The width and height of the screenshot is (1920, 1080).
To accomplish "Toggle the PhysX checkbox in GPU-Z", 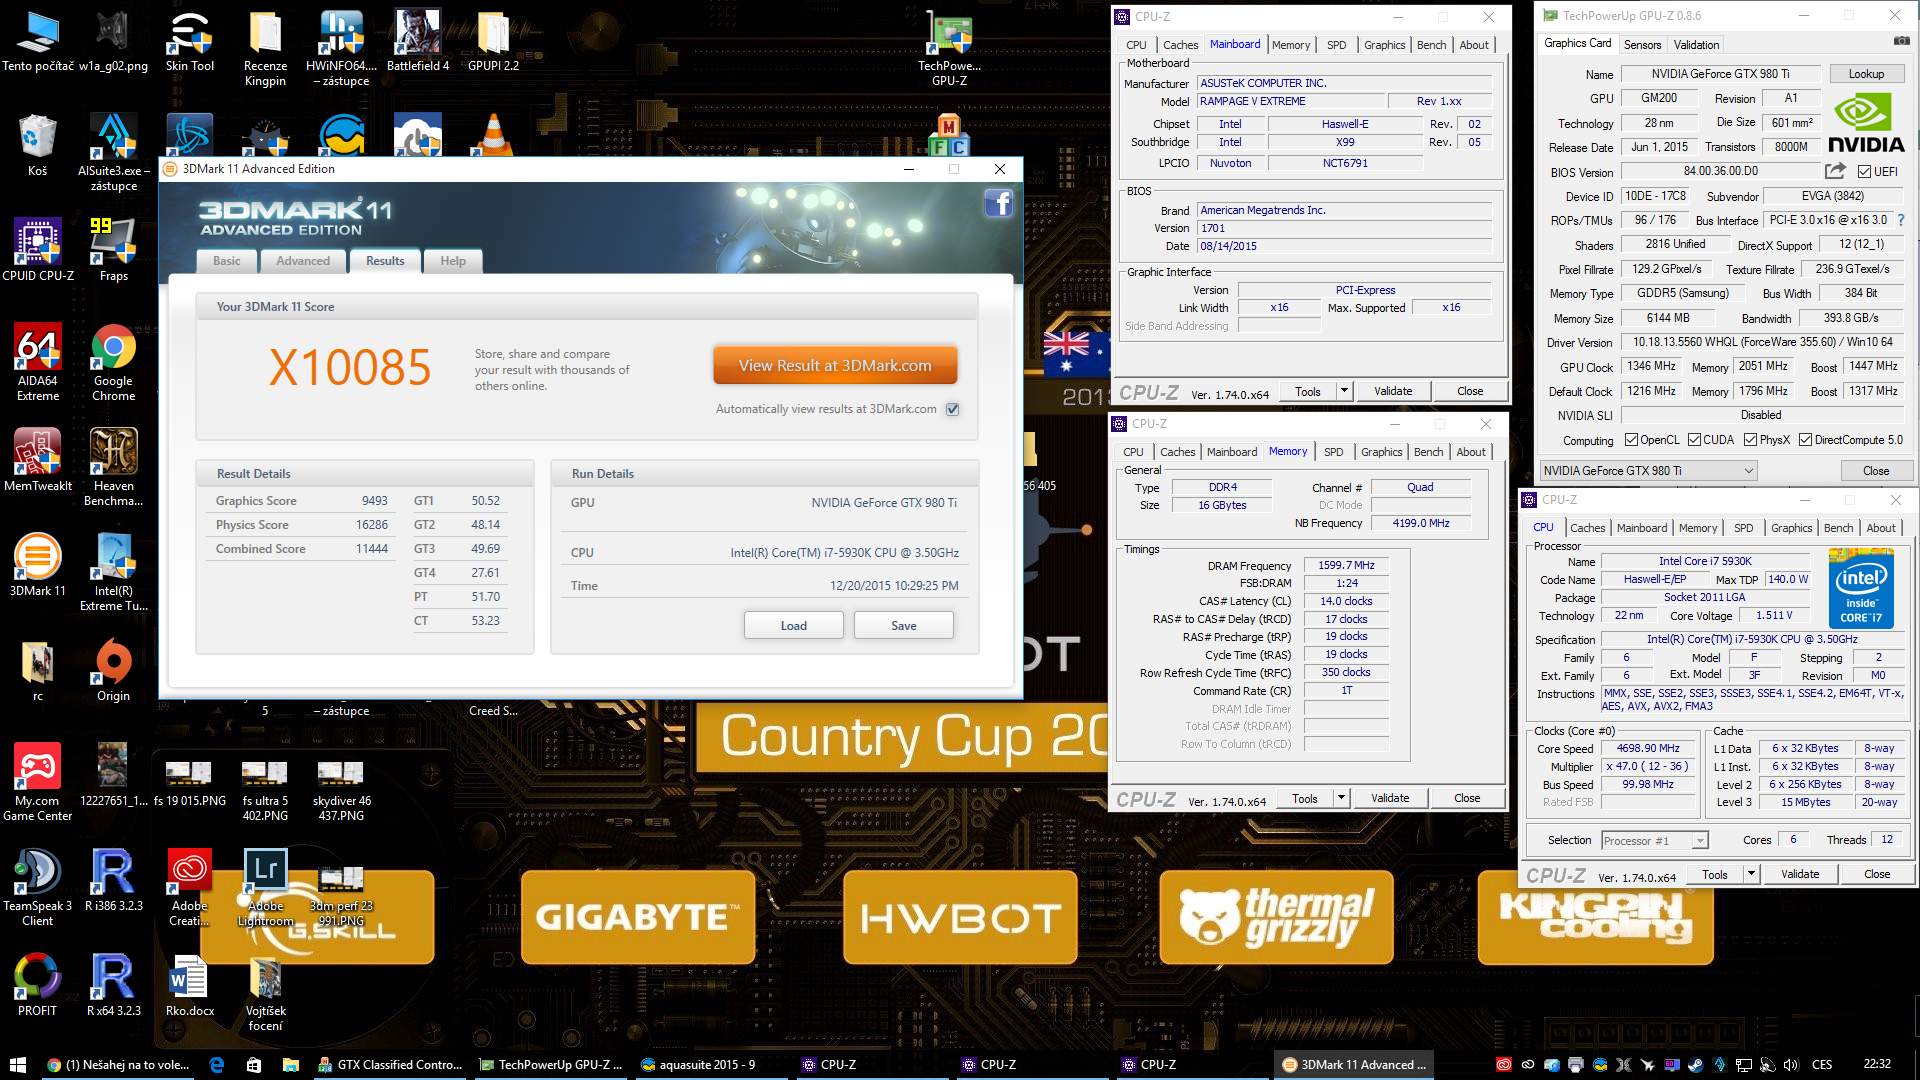I will pos(1750,440).
